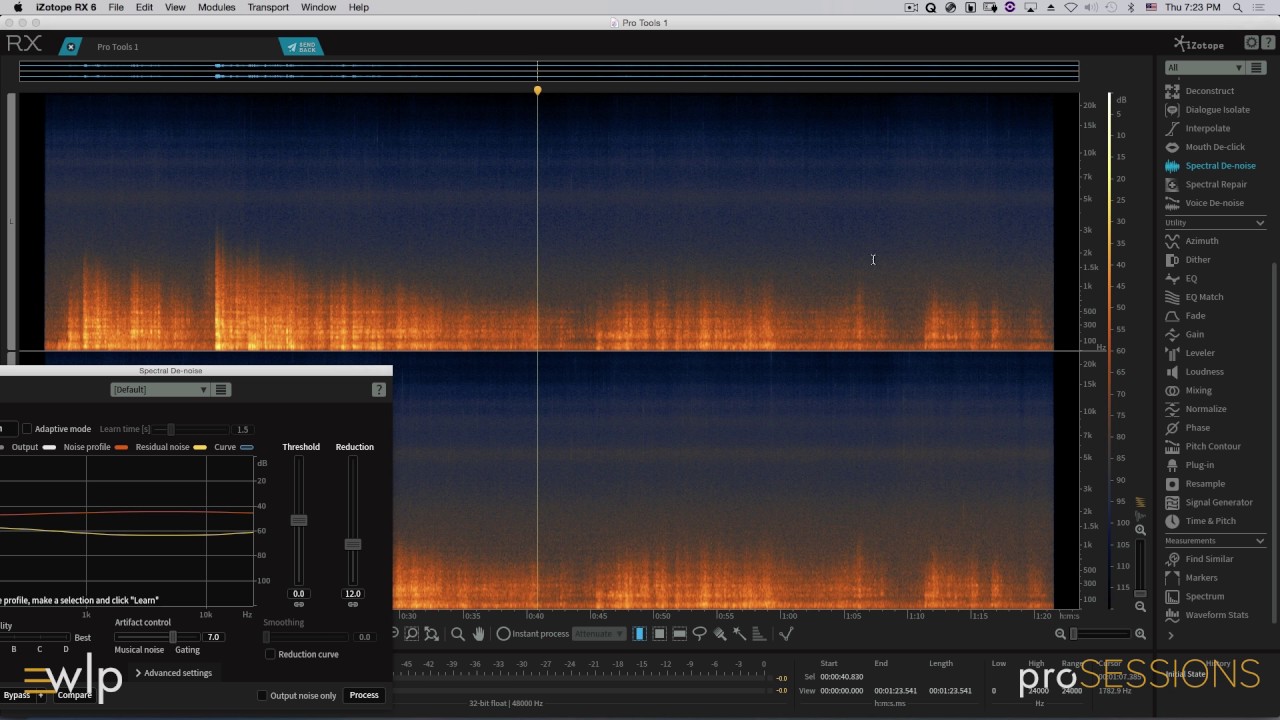Open the All module filter dropdown
The height and width of the screenshot is (720, 1280).
pos(1205,68)
